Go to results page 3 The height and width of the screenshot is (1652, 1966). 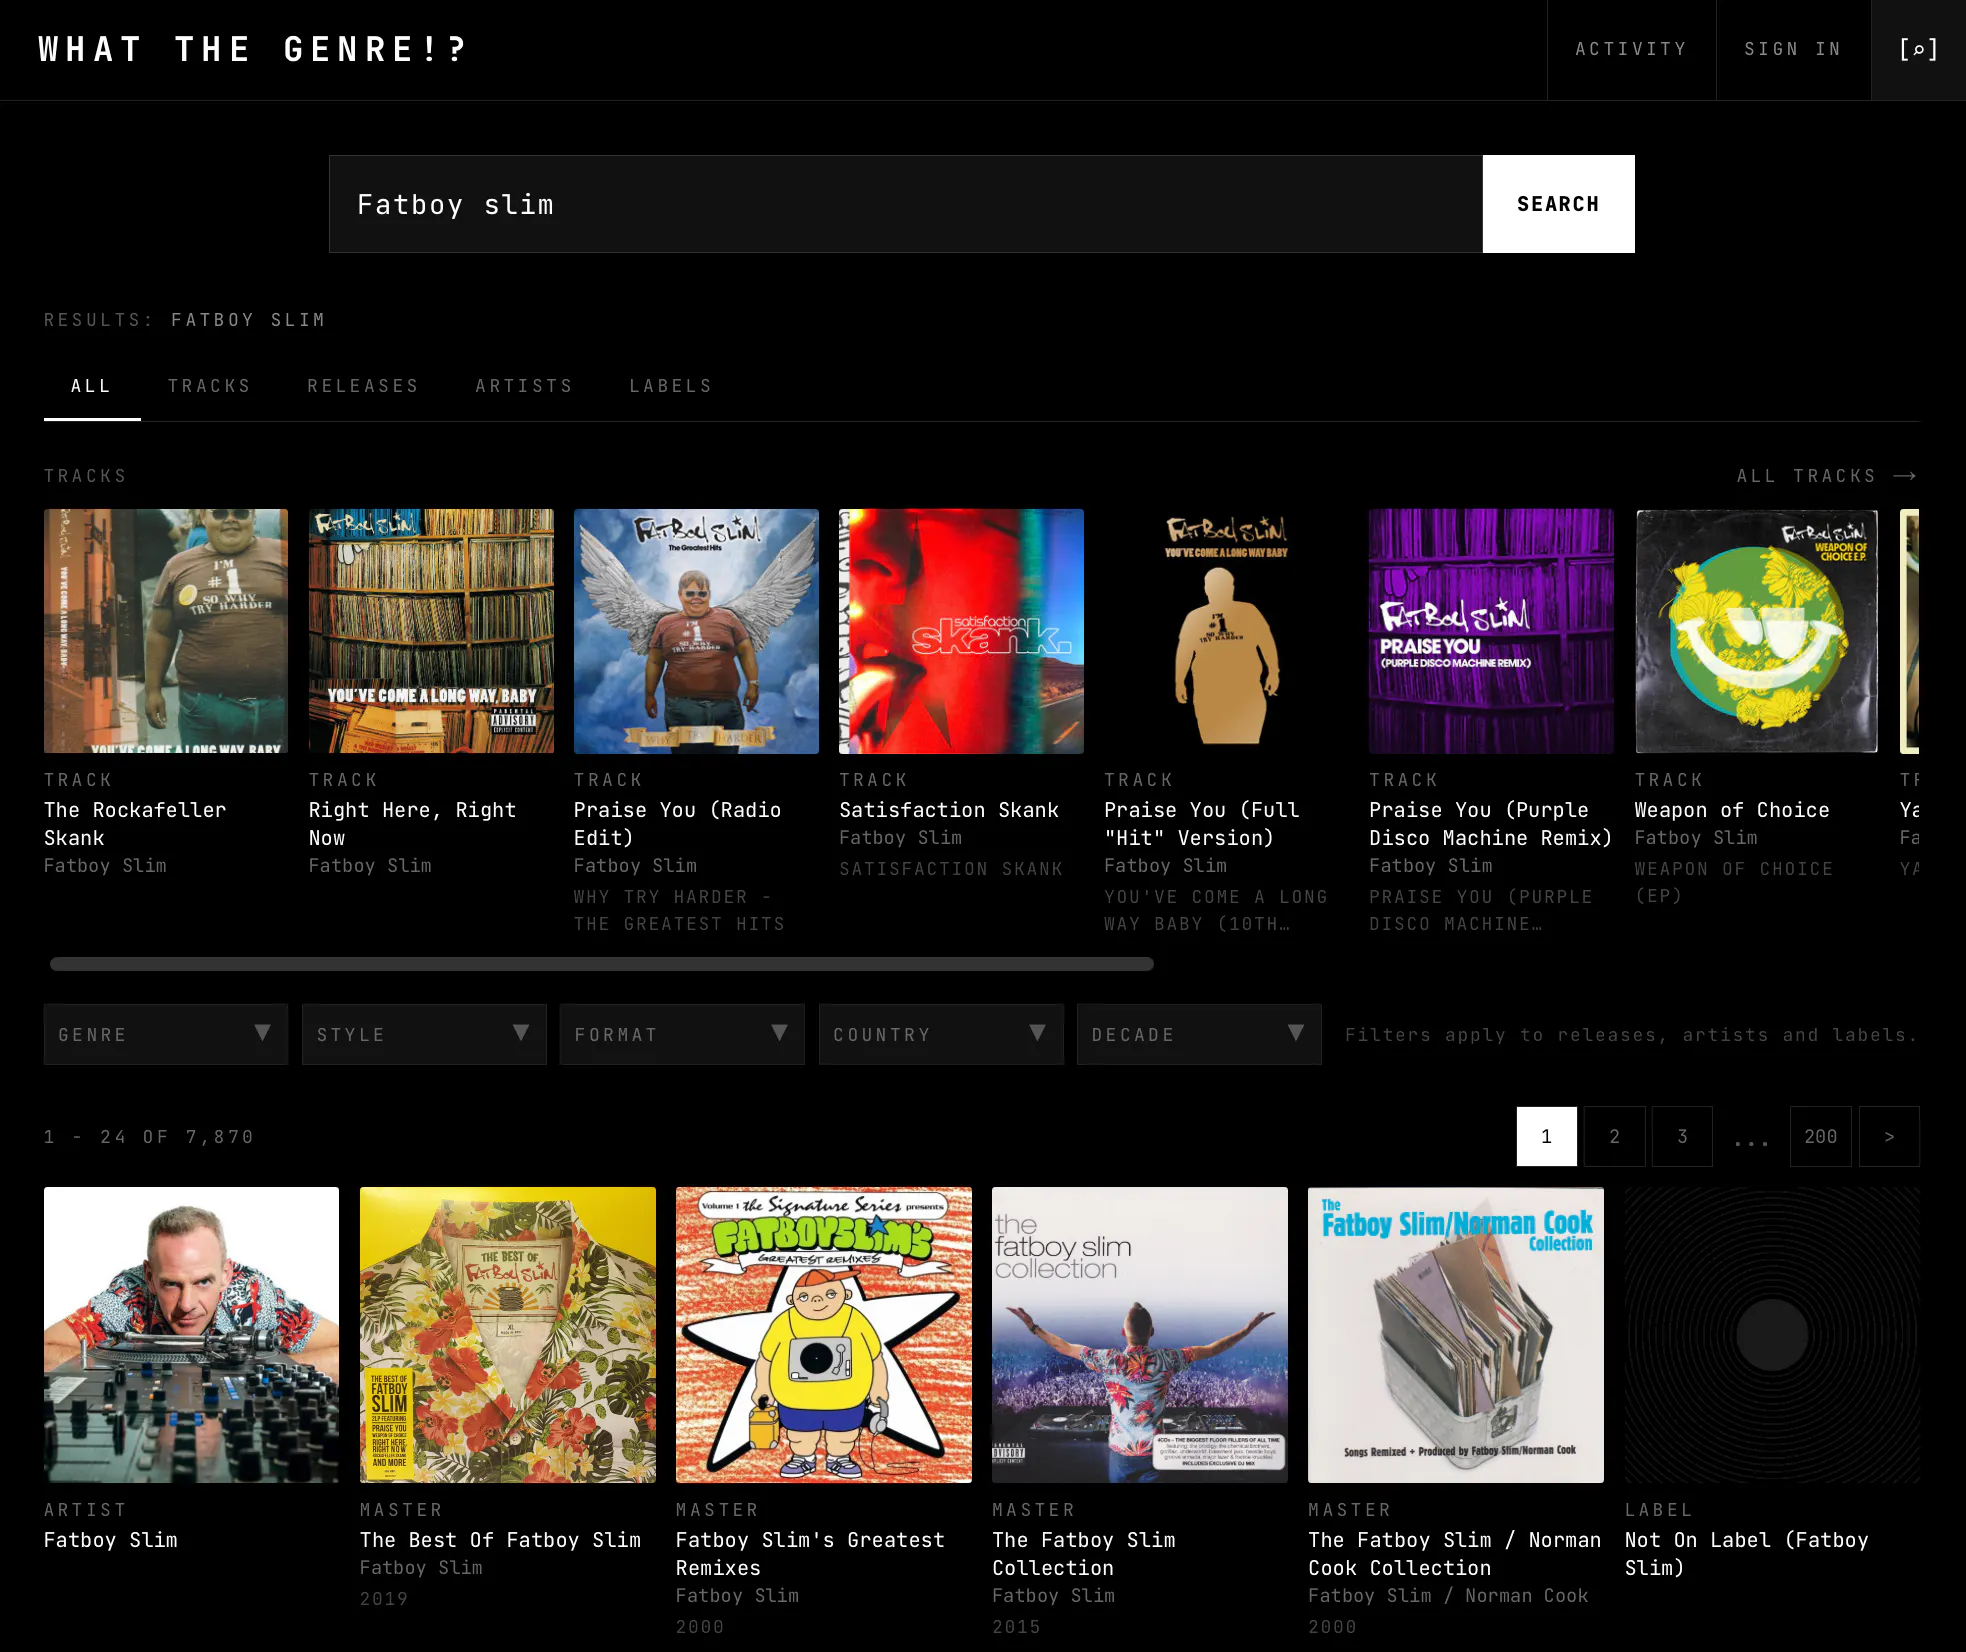[1682, 1136]
